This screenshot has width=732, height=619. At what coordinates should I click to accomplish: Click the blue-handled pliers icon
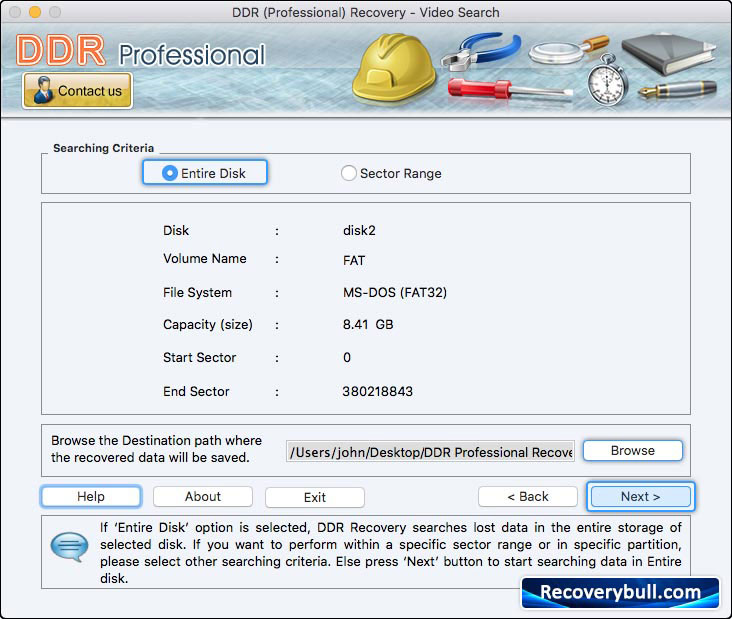tap(481, 51)
